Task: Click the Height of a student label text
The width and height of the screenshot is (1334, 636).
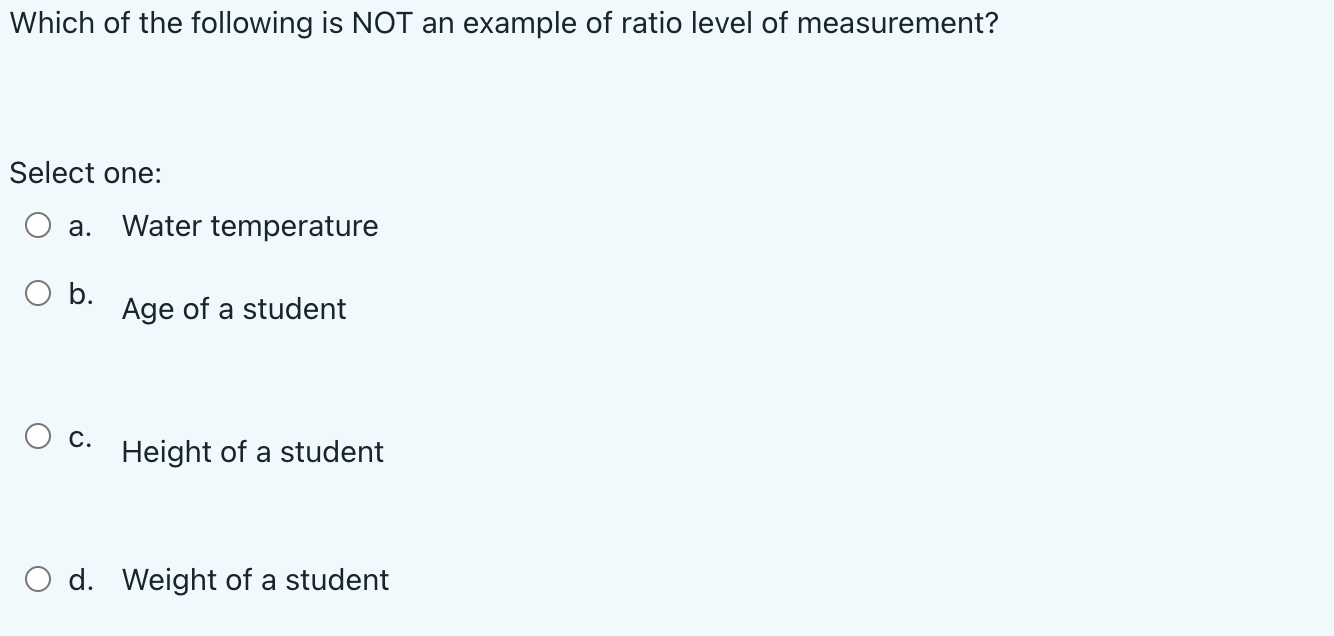Action: (251, 453)
